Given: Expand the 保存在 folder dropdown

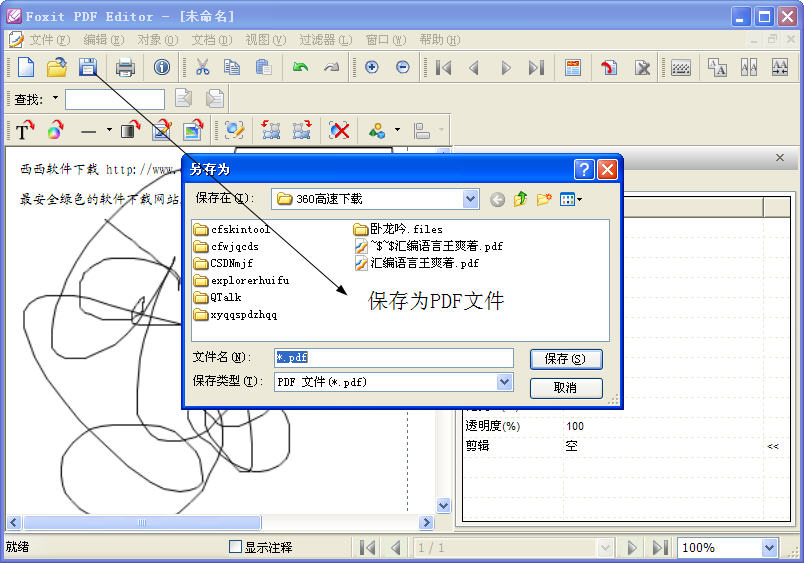Looking at the screenshot, I should click(x=470, y=199).
